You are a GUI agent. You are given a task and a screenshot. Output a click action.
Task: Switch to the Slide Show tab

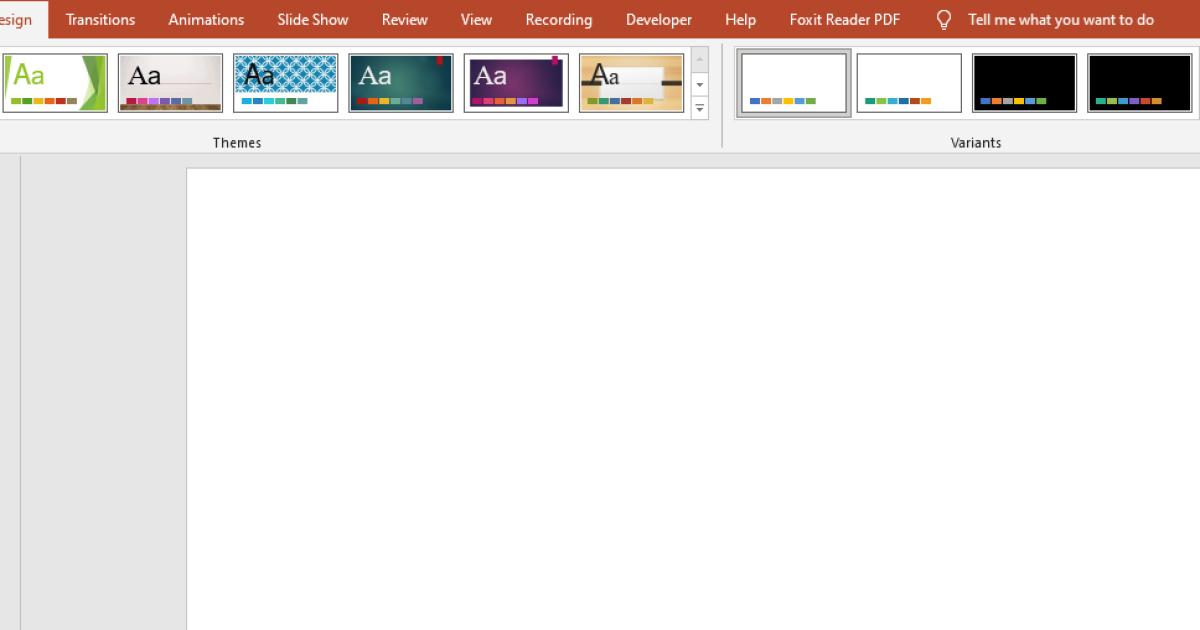pyautogui.click(x=312, y=19)
